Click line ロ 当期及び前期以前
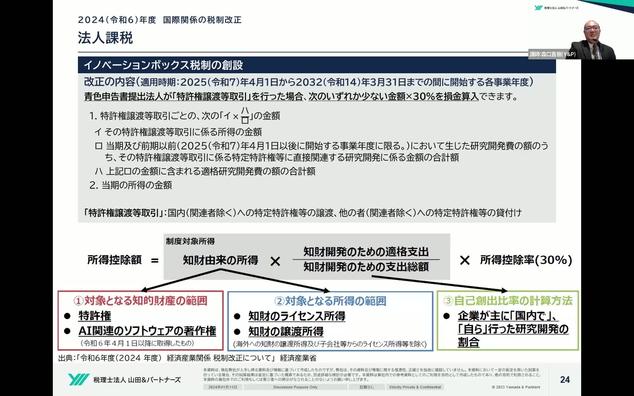The width and height of the screenshot is (634, 396). [x=321, y=152]
